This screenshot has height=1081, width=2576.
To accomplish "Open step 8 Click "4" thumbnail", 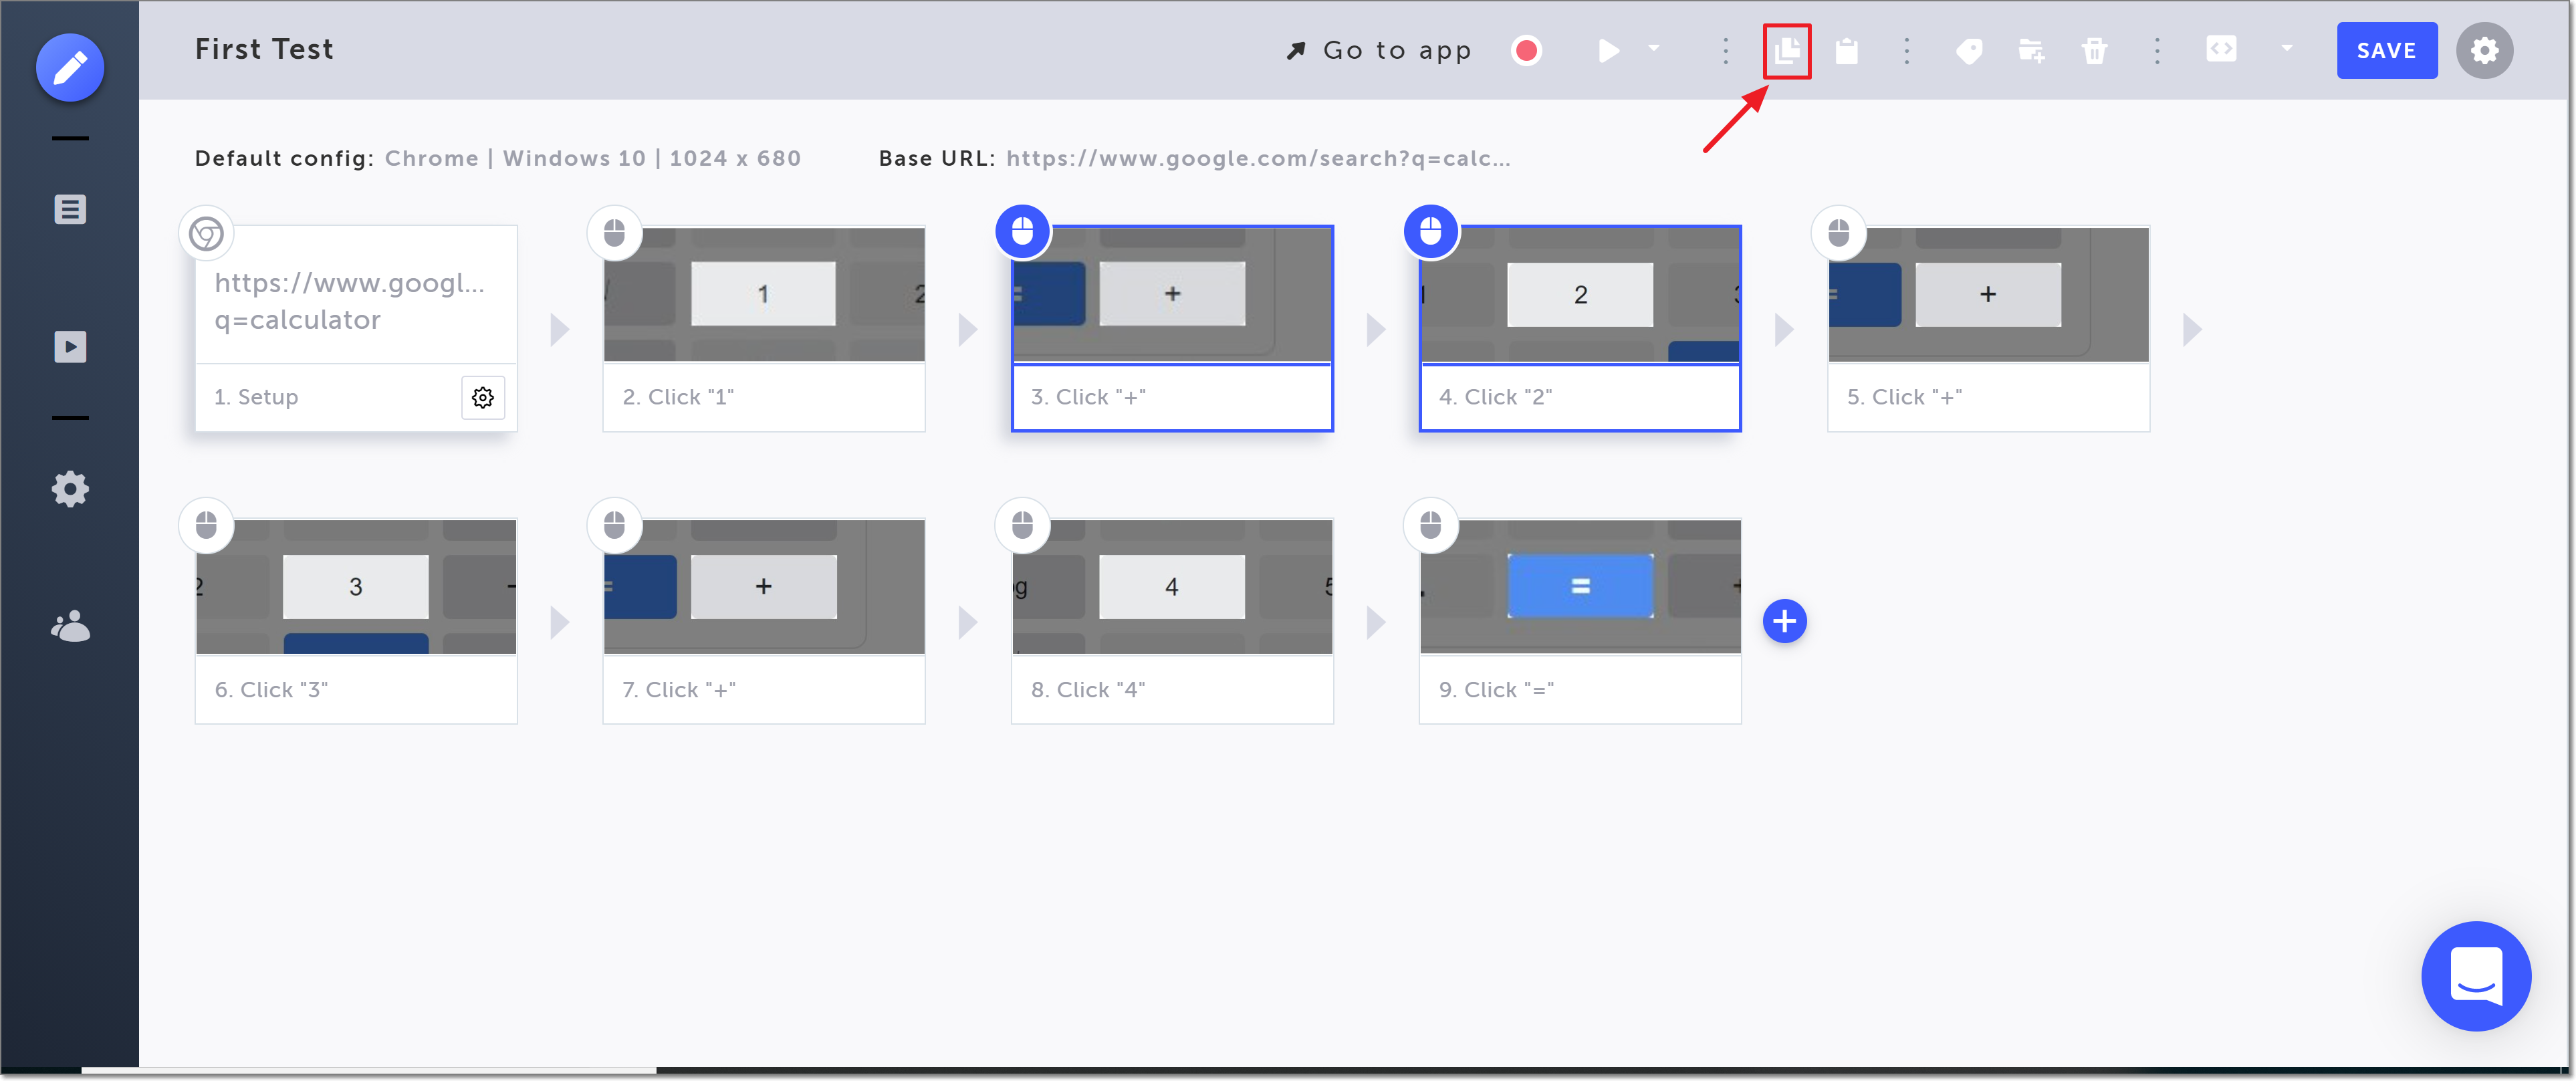I will tap(1172, 586).
